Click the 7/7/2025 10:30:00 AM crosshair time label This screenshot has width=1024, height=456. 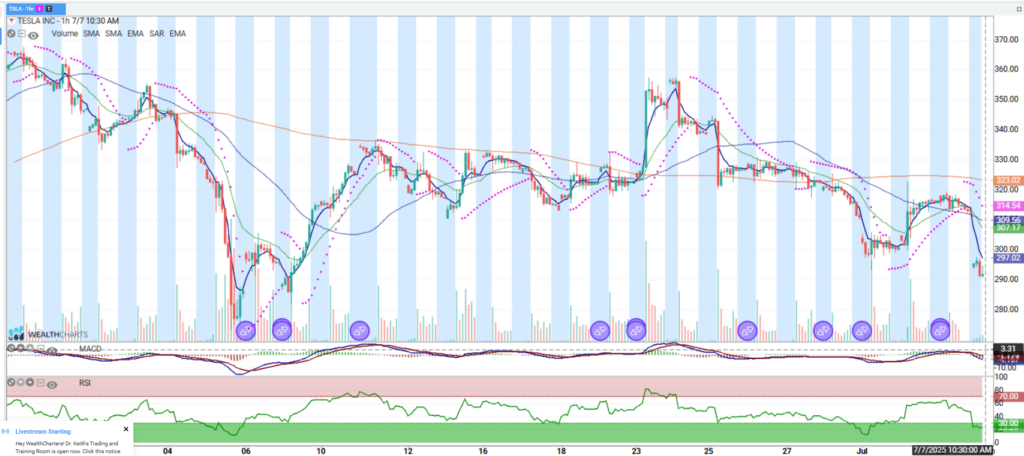coord(952,450)
